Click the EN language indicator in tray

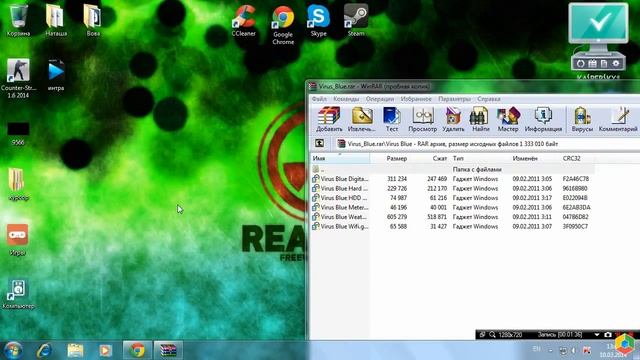[537, 349]
